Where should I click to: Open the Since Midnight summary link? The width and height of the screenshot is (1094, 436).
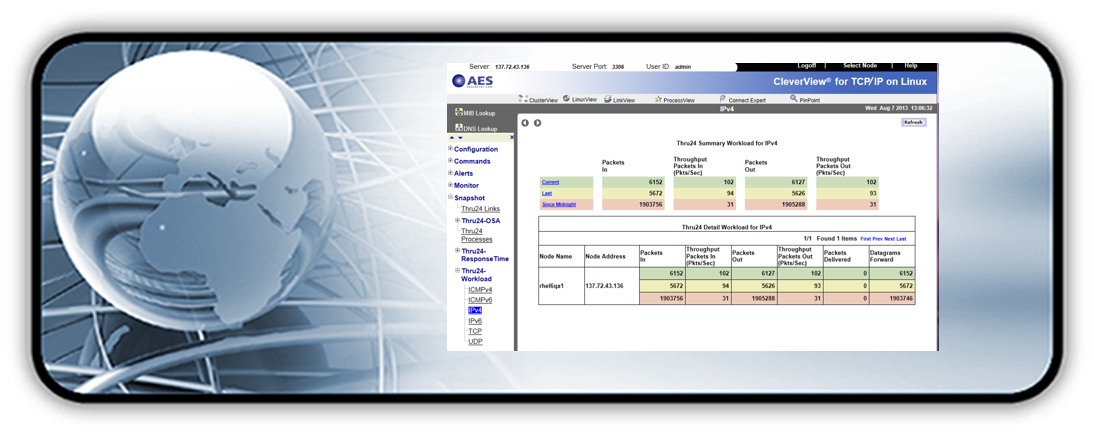559,204
